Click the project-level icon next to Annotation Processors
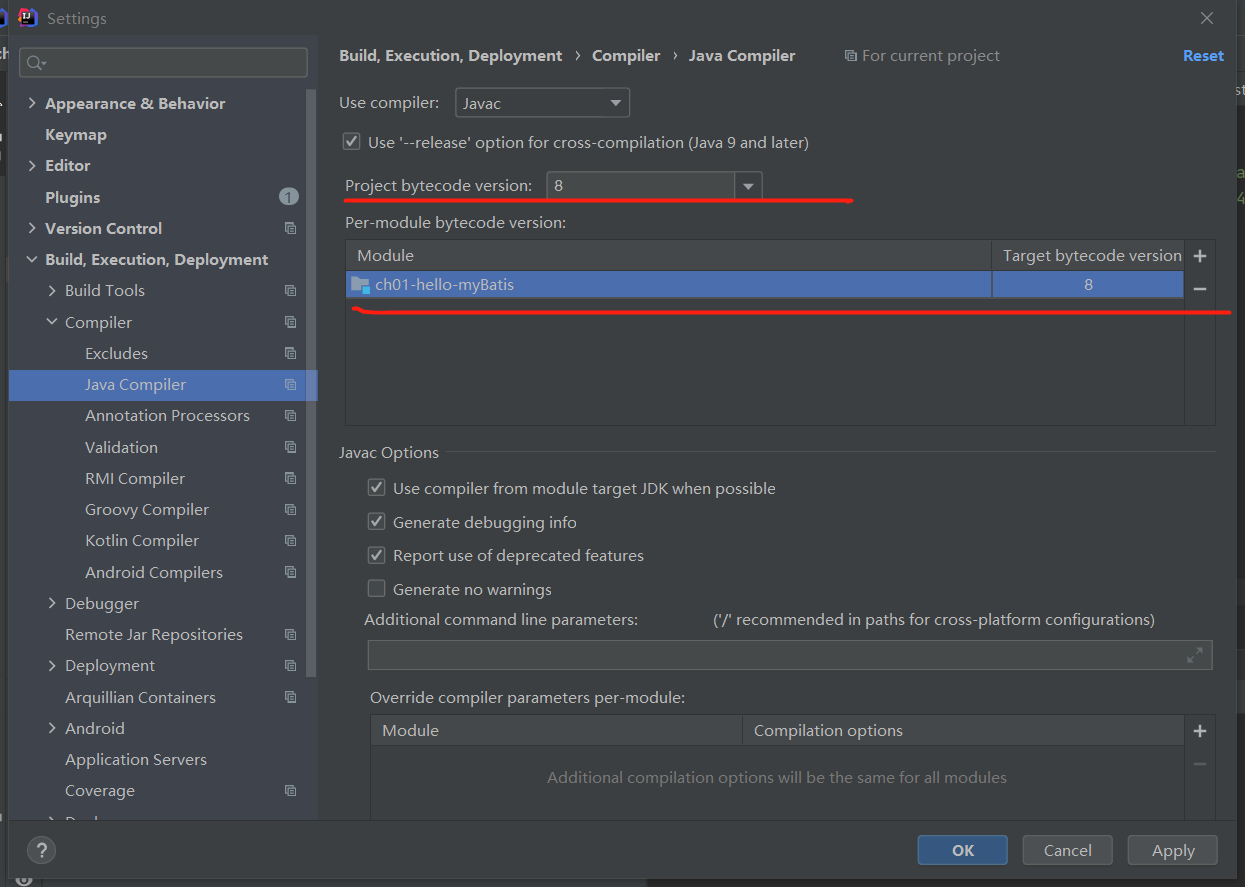The height and width of the screenshot is (887, 1245). tap(290, 416)
